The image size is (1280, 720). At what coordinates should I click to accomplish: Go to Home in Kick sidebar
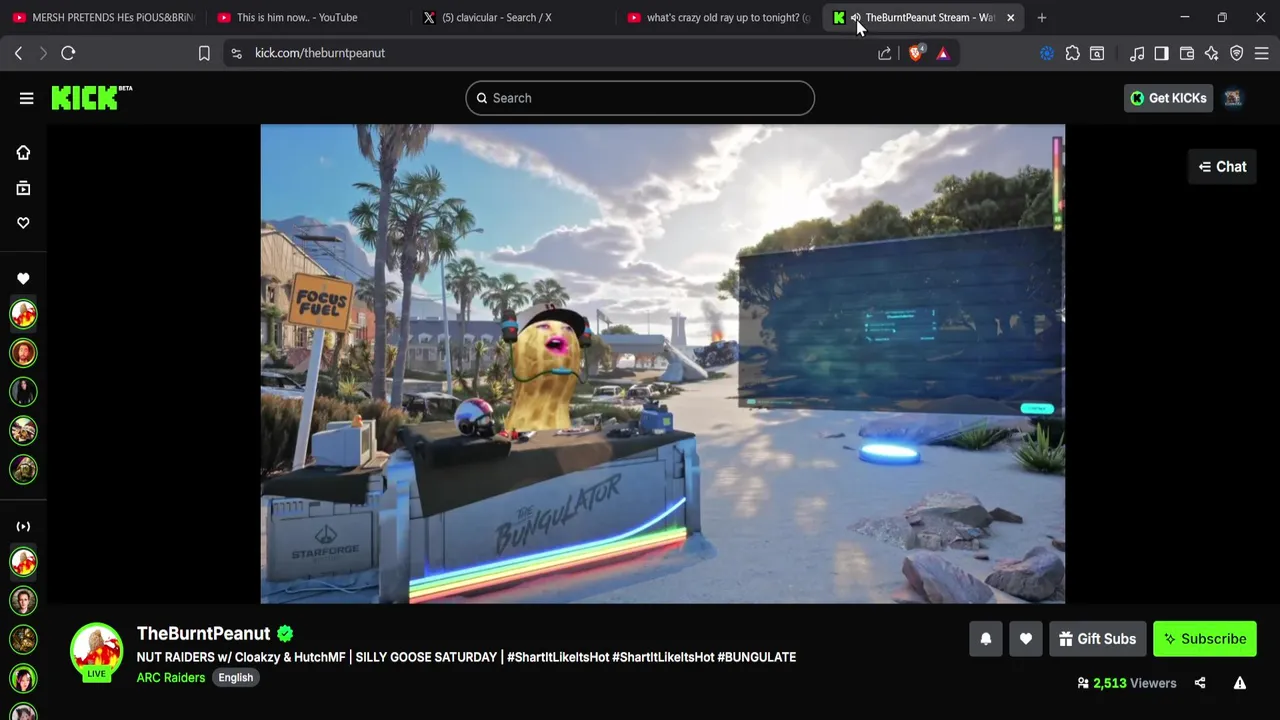point(23,153)
